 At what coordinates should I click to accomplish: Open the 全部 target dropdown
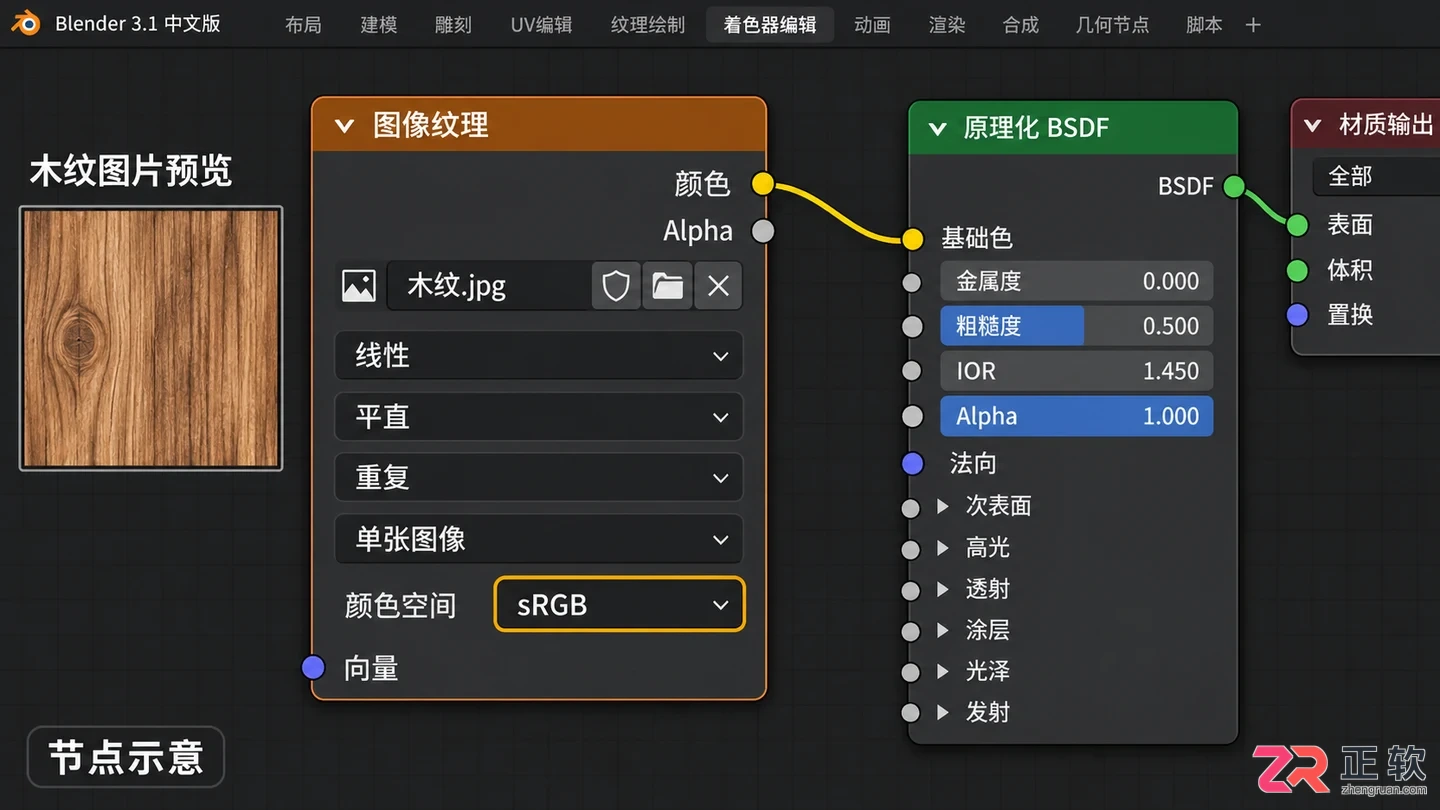tap(1376, 177)
